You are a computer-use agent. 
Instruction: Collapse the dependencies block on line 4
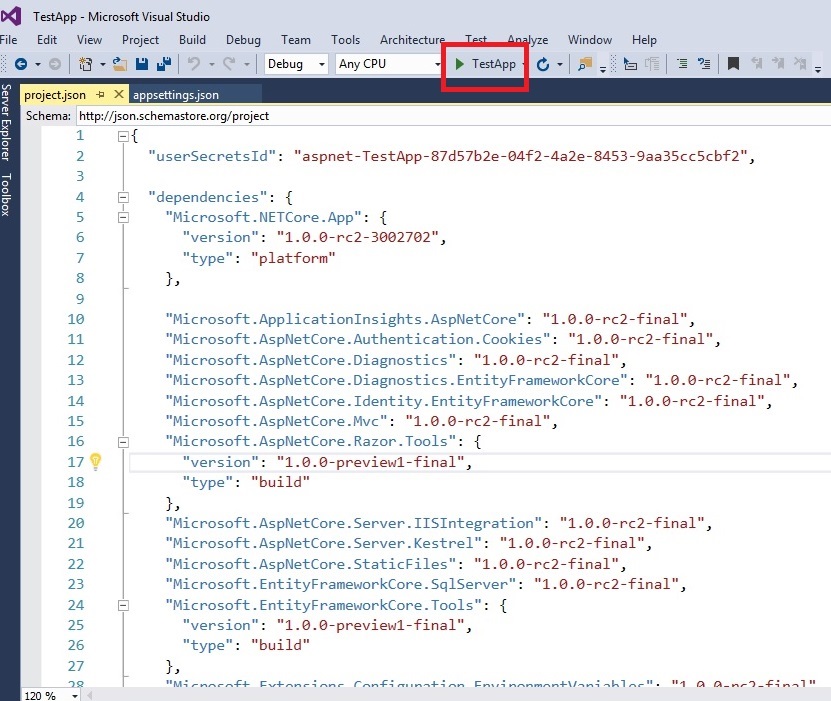coord(123,198)
